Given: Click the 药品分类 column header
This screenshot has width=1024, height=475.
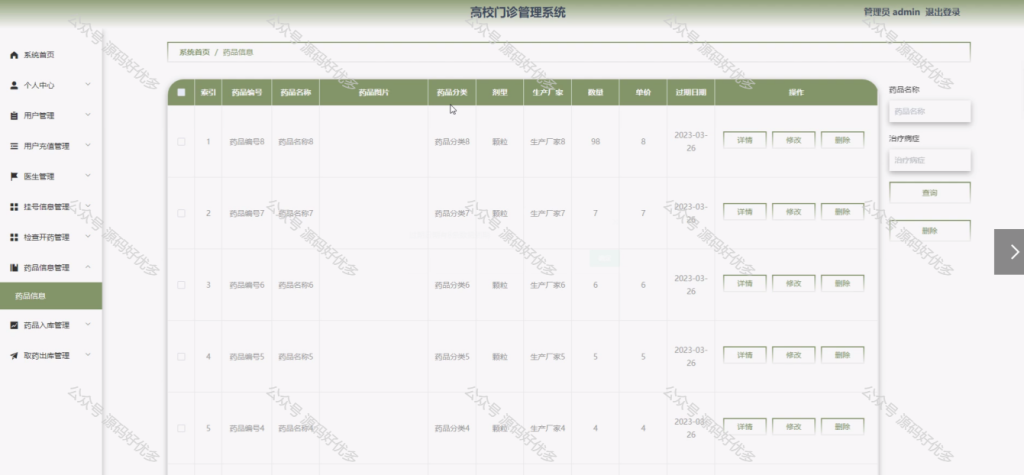Looking at the screenshot, I should (x=452, y=92).
